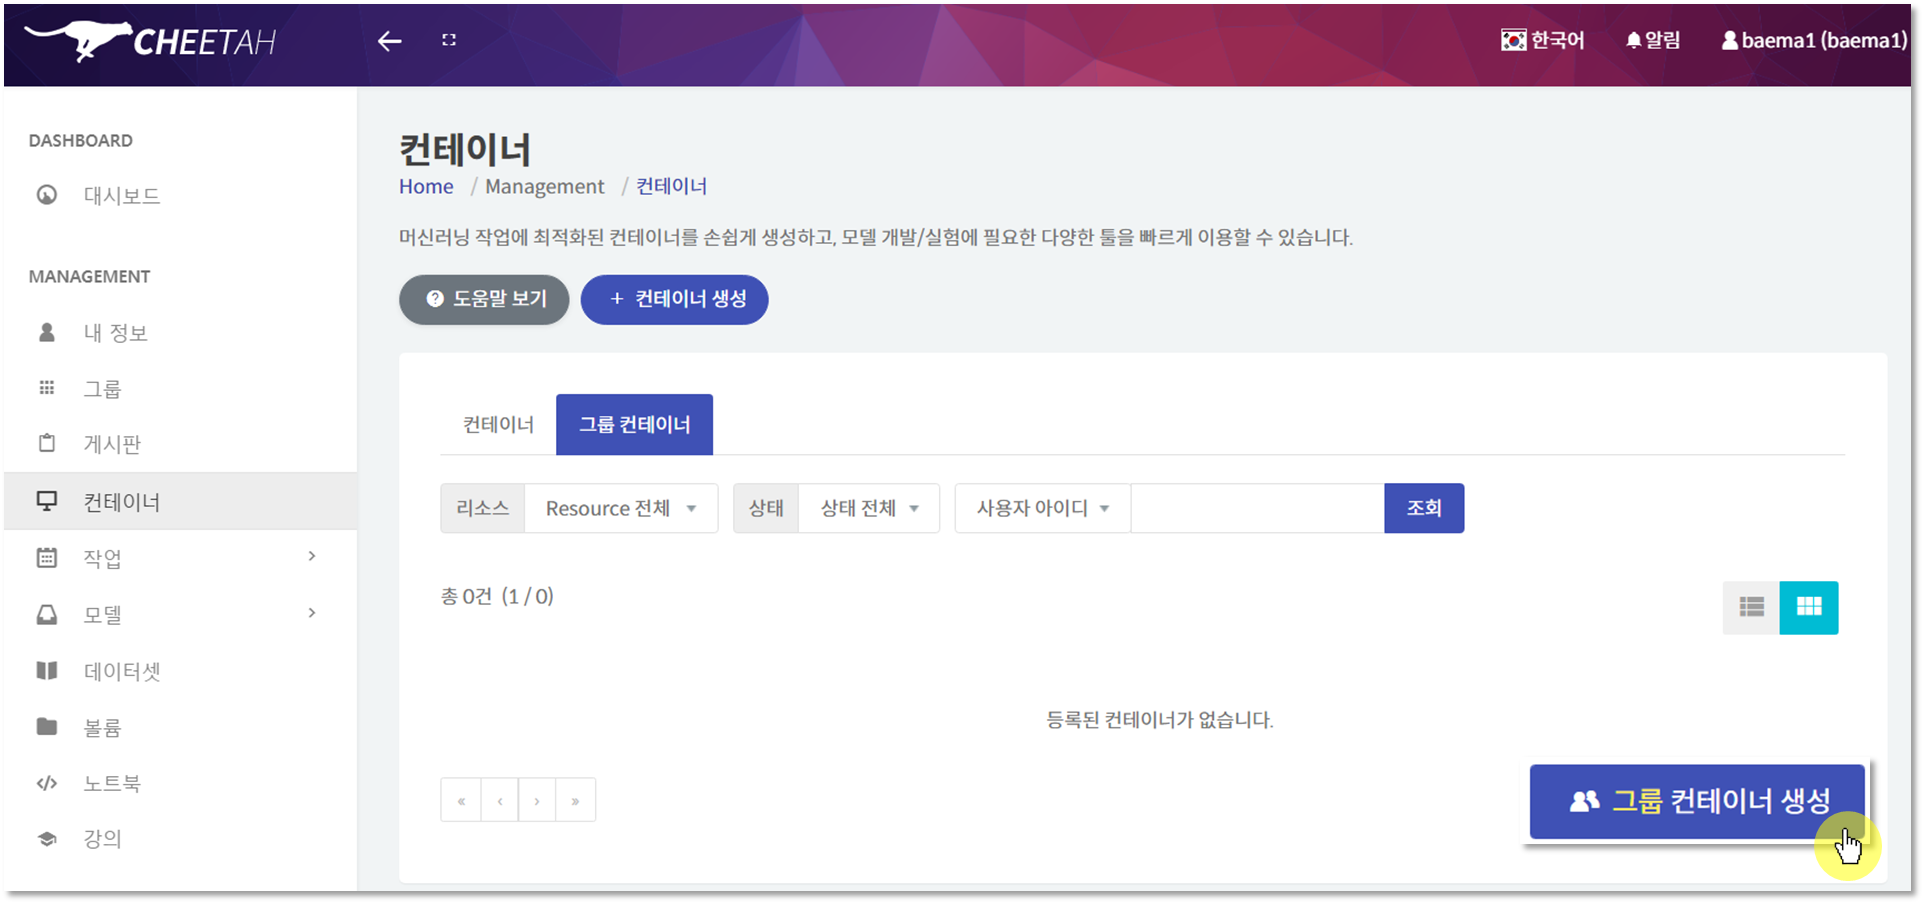The width and height of the screenshot is (1924, 904).
Task: Click the Korean flag language icon
Action: pos(1513,40)
